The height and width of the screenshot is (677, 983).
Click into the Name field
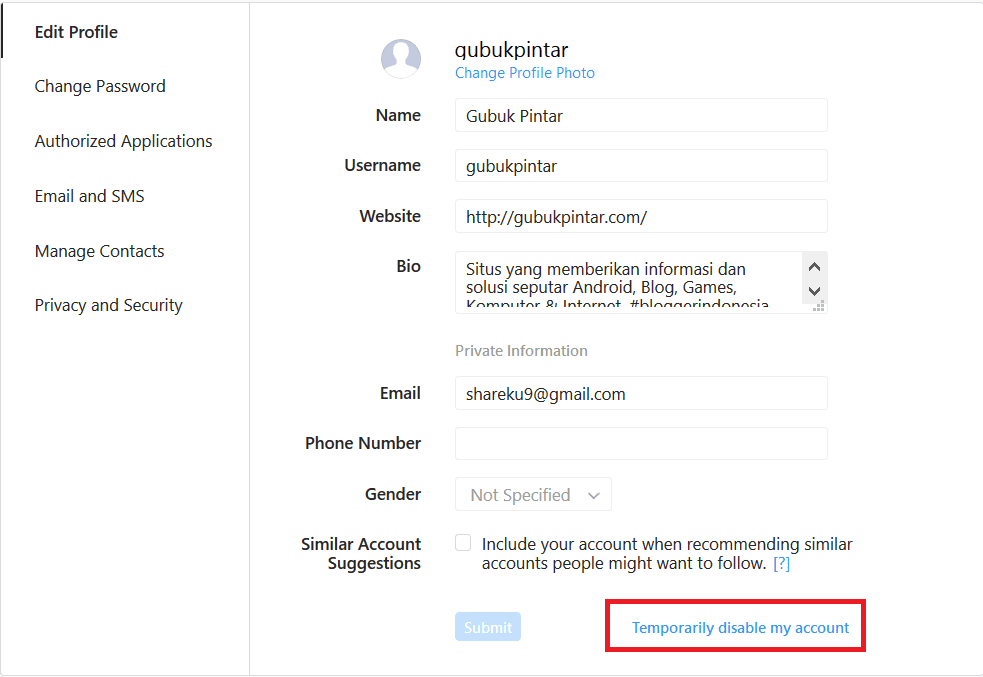pyautogui.click(x=641, y=115)
